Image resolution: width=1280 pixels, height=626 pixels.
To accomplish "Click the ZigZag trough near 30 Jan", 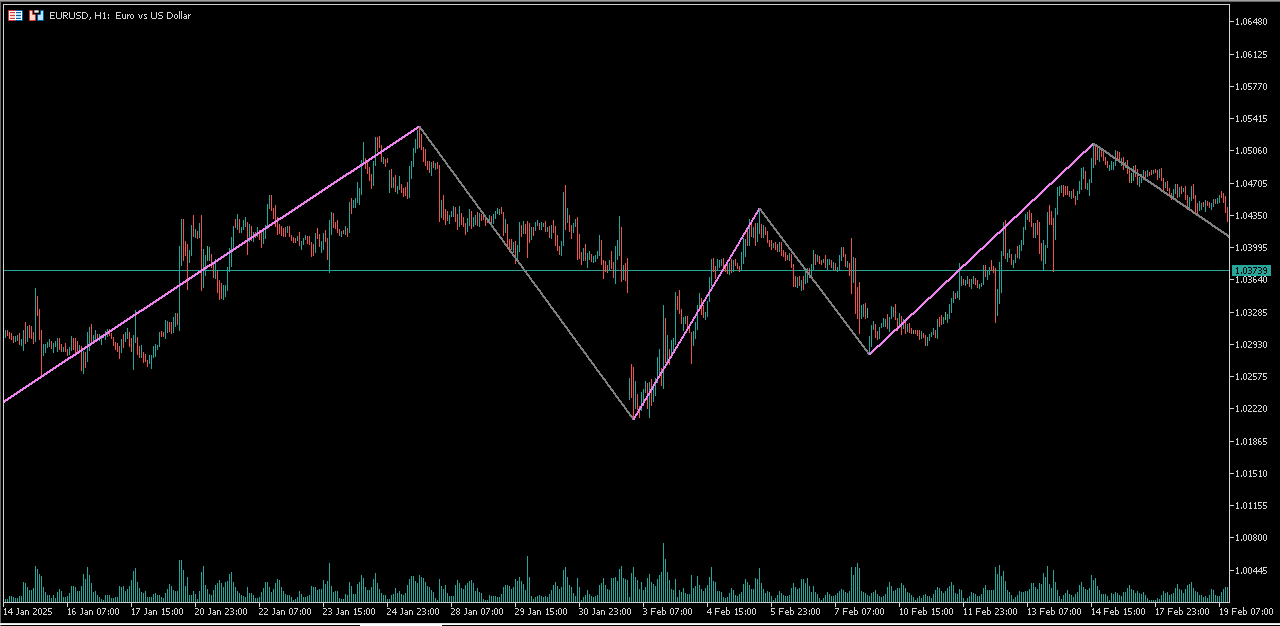I will (x=633, y=419).
